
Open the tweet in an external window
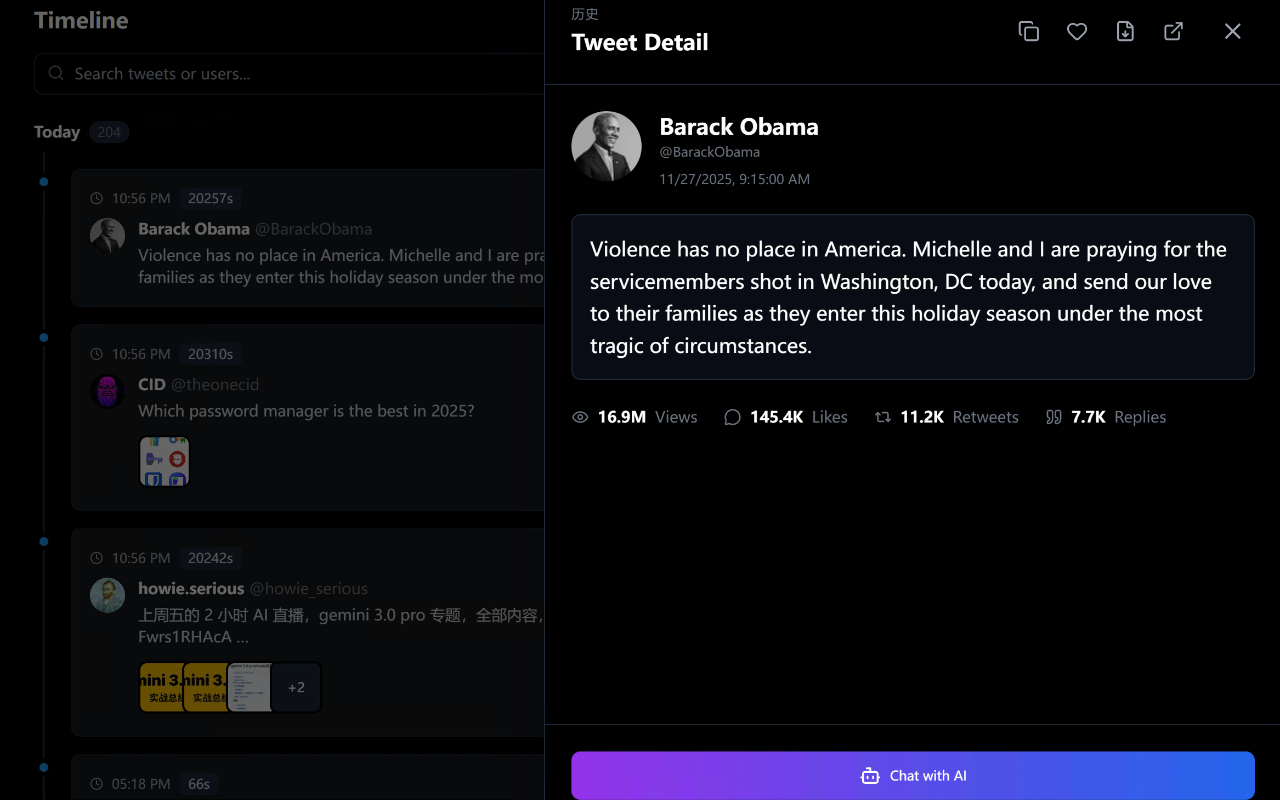tap(1173, 31)
